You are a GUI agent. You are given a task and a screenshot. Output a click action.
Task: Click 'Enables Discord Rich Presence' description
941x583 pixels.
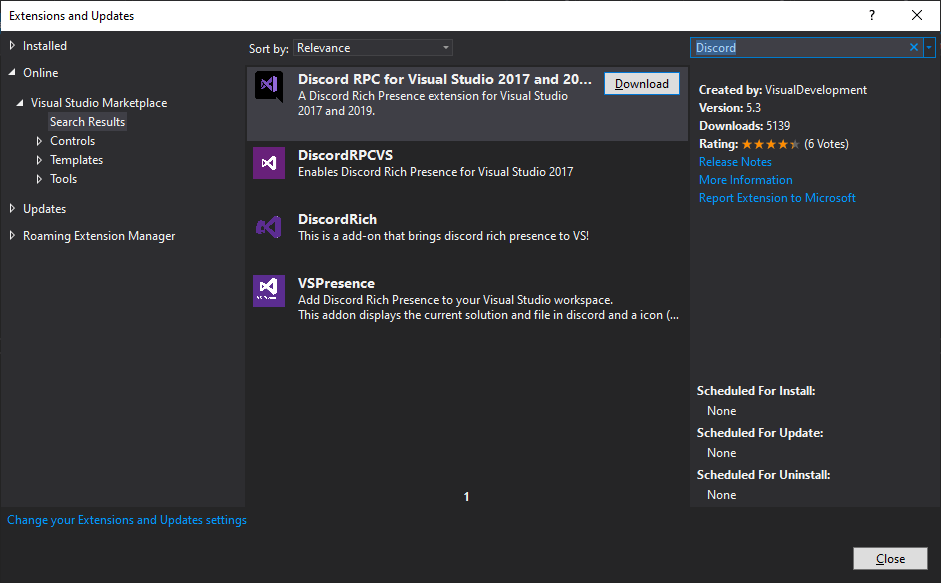point(436,172)
